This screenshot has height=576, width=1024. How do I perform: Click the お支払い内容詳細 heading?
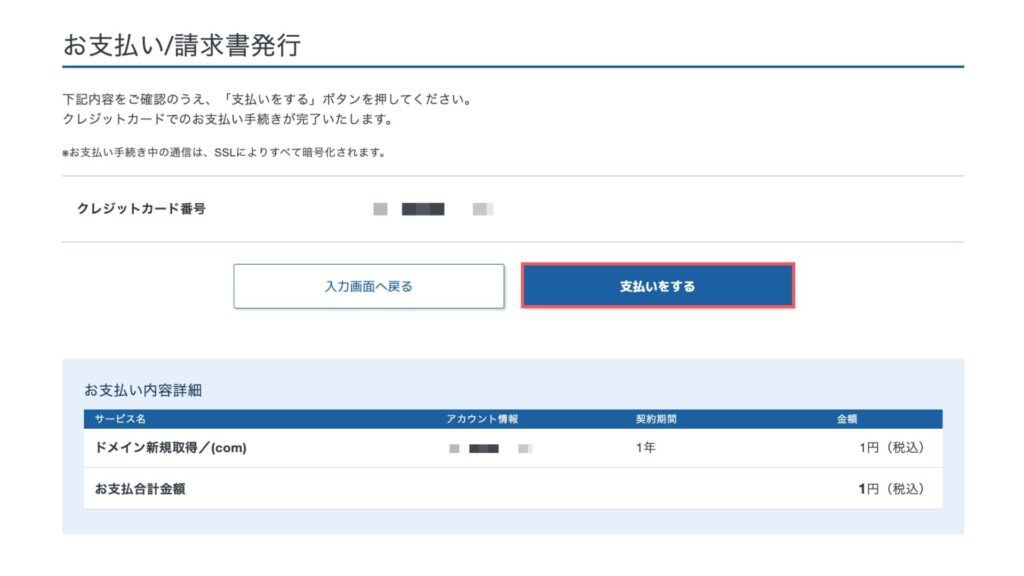tap(143, 390)
